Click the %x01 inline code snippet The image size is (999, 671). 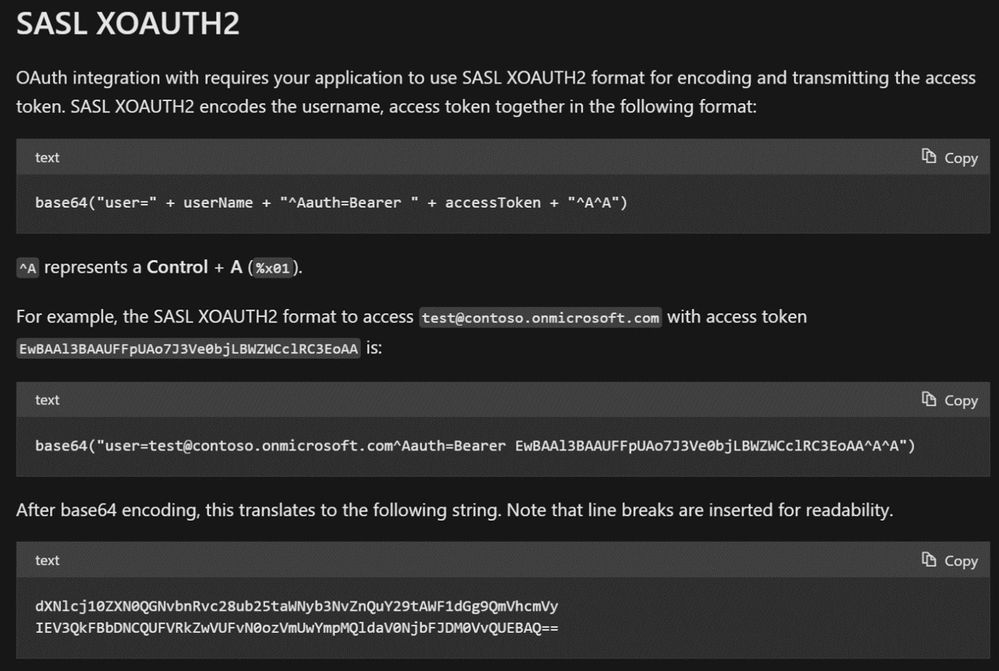click(273, 268)
